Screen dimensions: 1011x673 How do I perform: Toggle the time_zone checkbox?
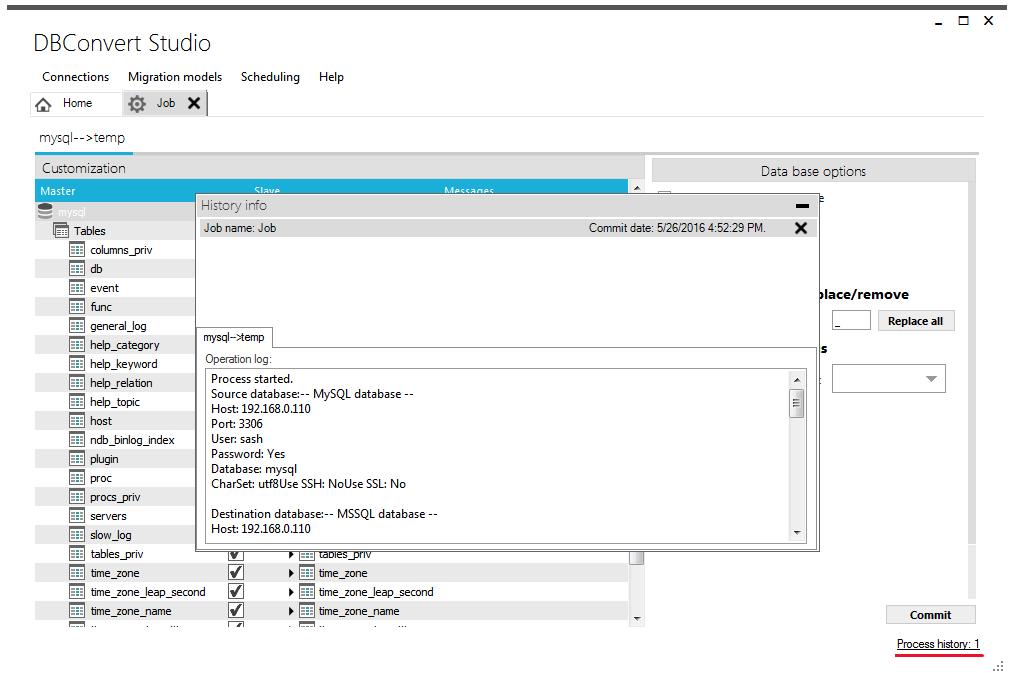pyautogui.click(x=236, y=572)
